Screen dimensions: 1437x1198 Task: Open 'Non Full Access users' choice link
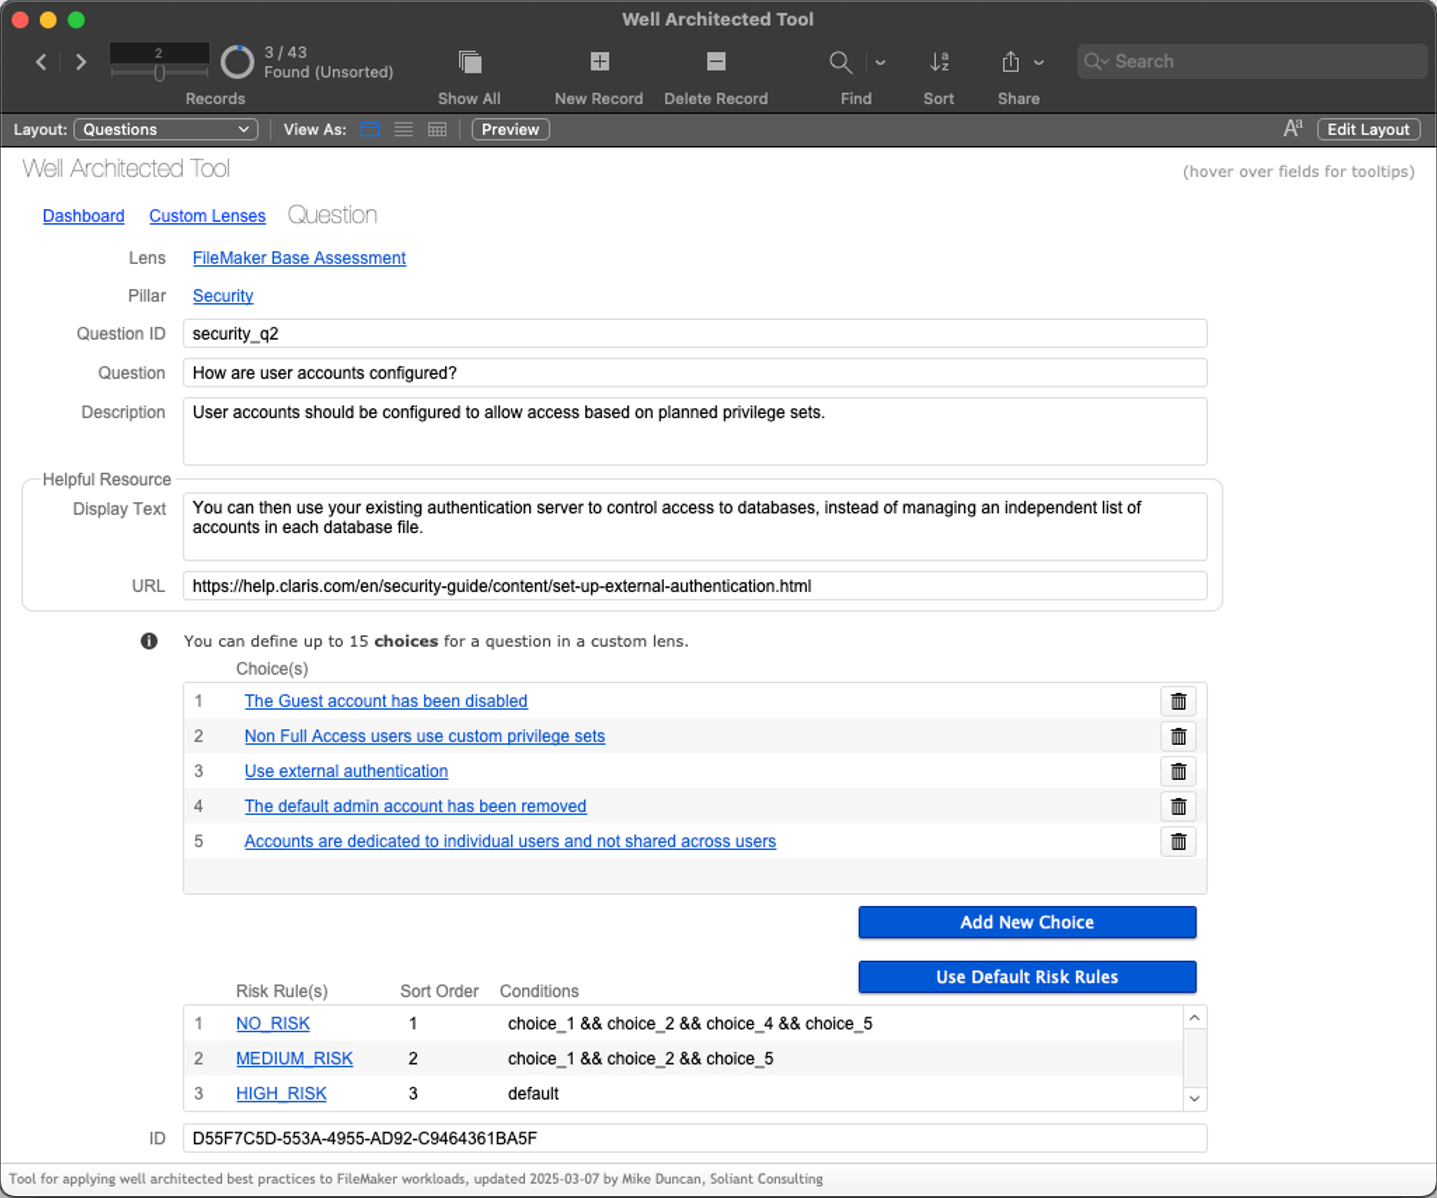coord(425,736)
